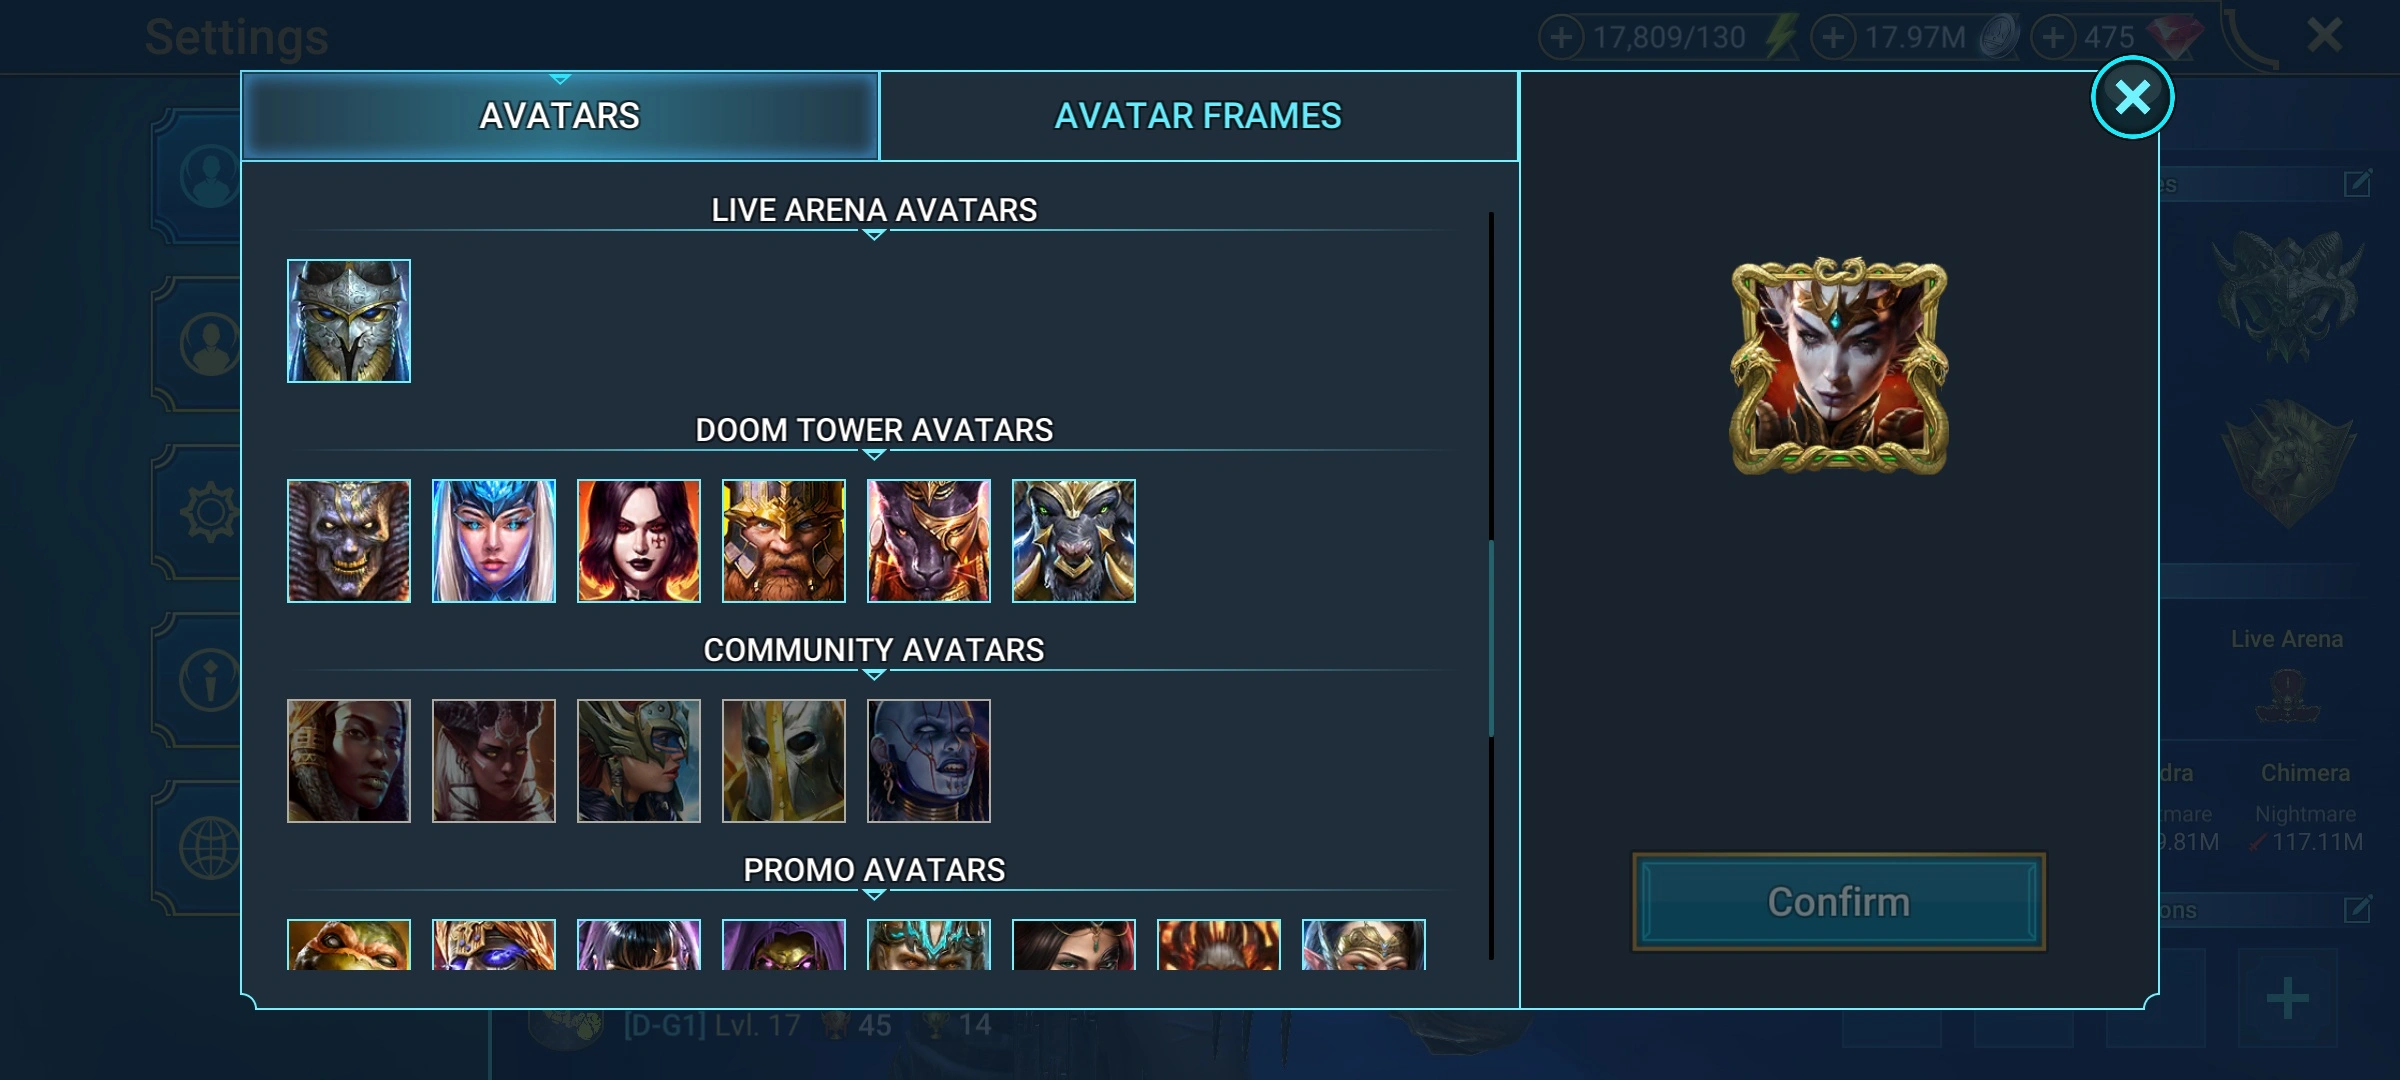Choose the horned demoness Community avatar

(494, 761)
